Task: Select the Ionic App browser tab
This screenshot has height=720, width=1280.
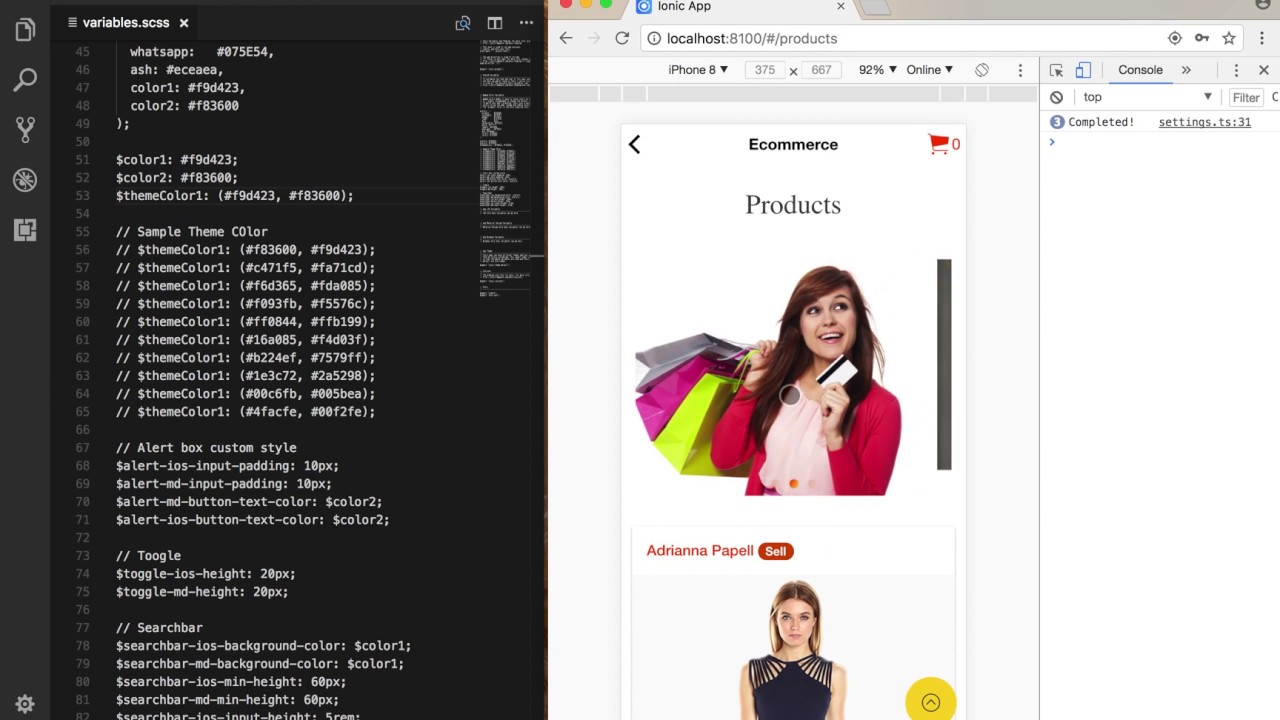Action: (740, 7)
